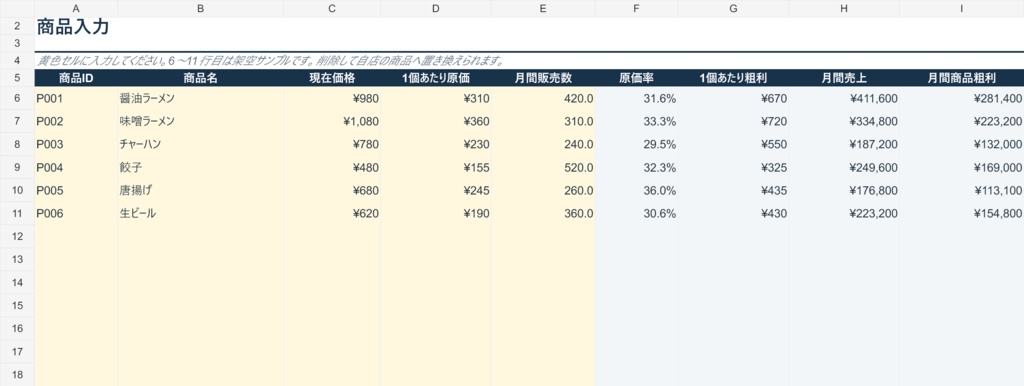
Task: Click the ¥1,080 price cell
Action: 332,121
